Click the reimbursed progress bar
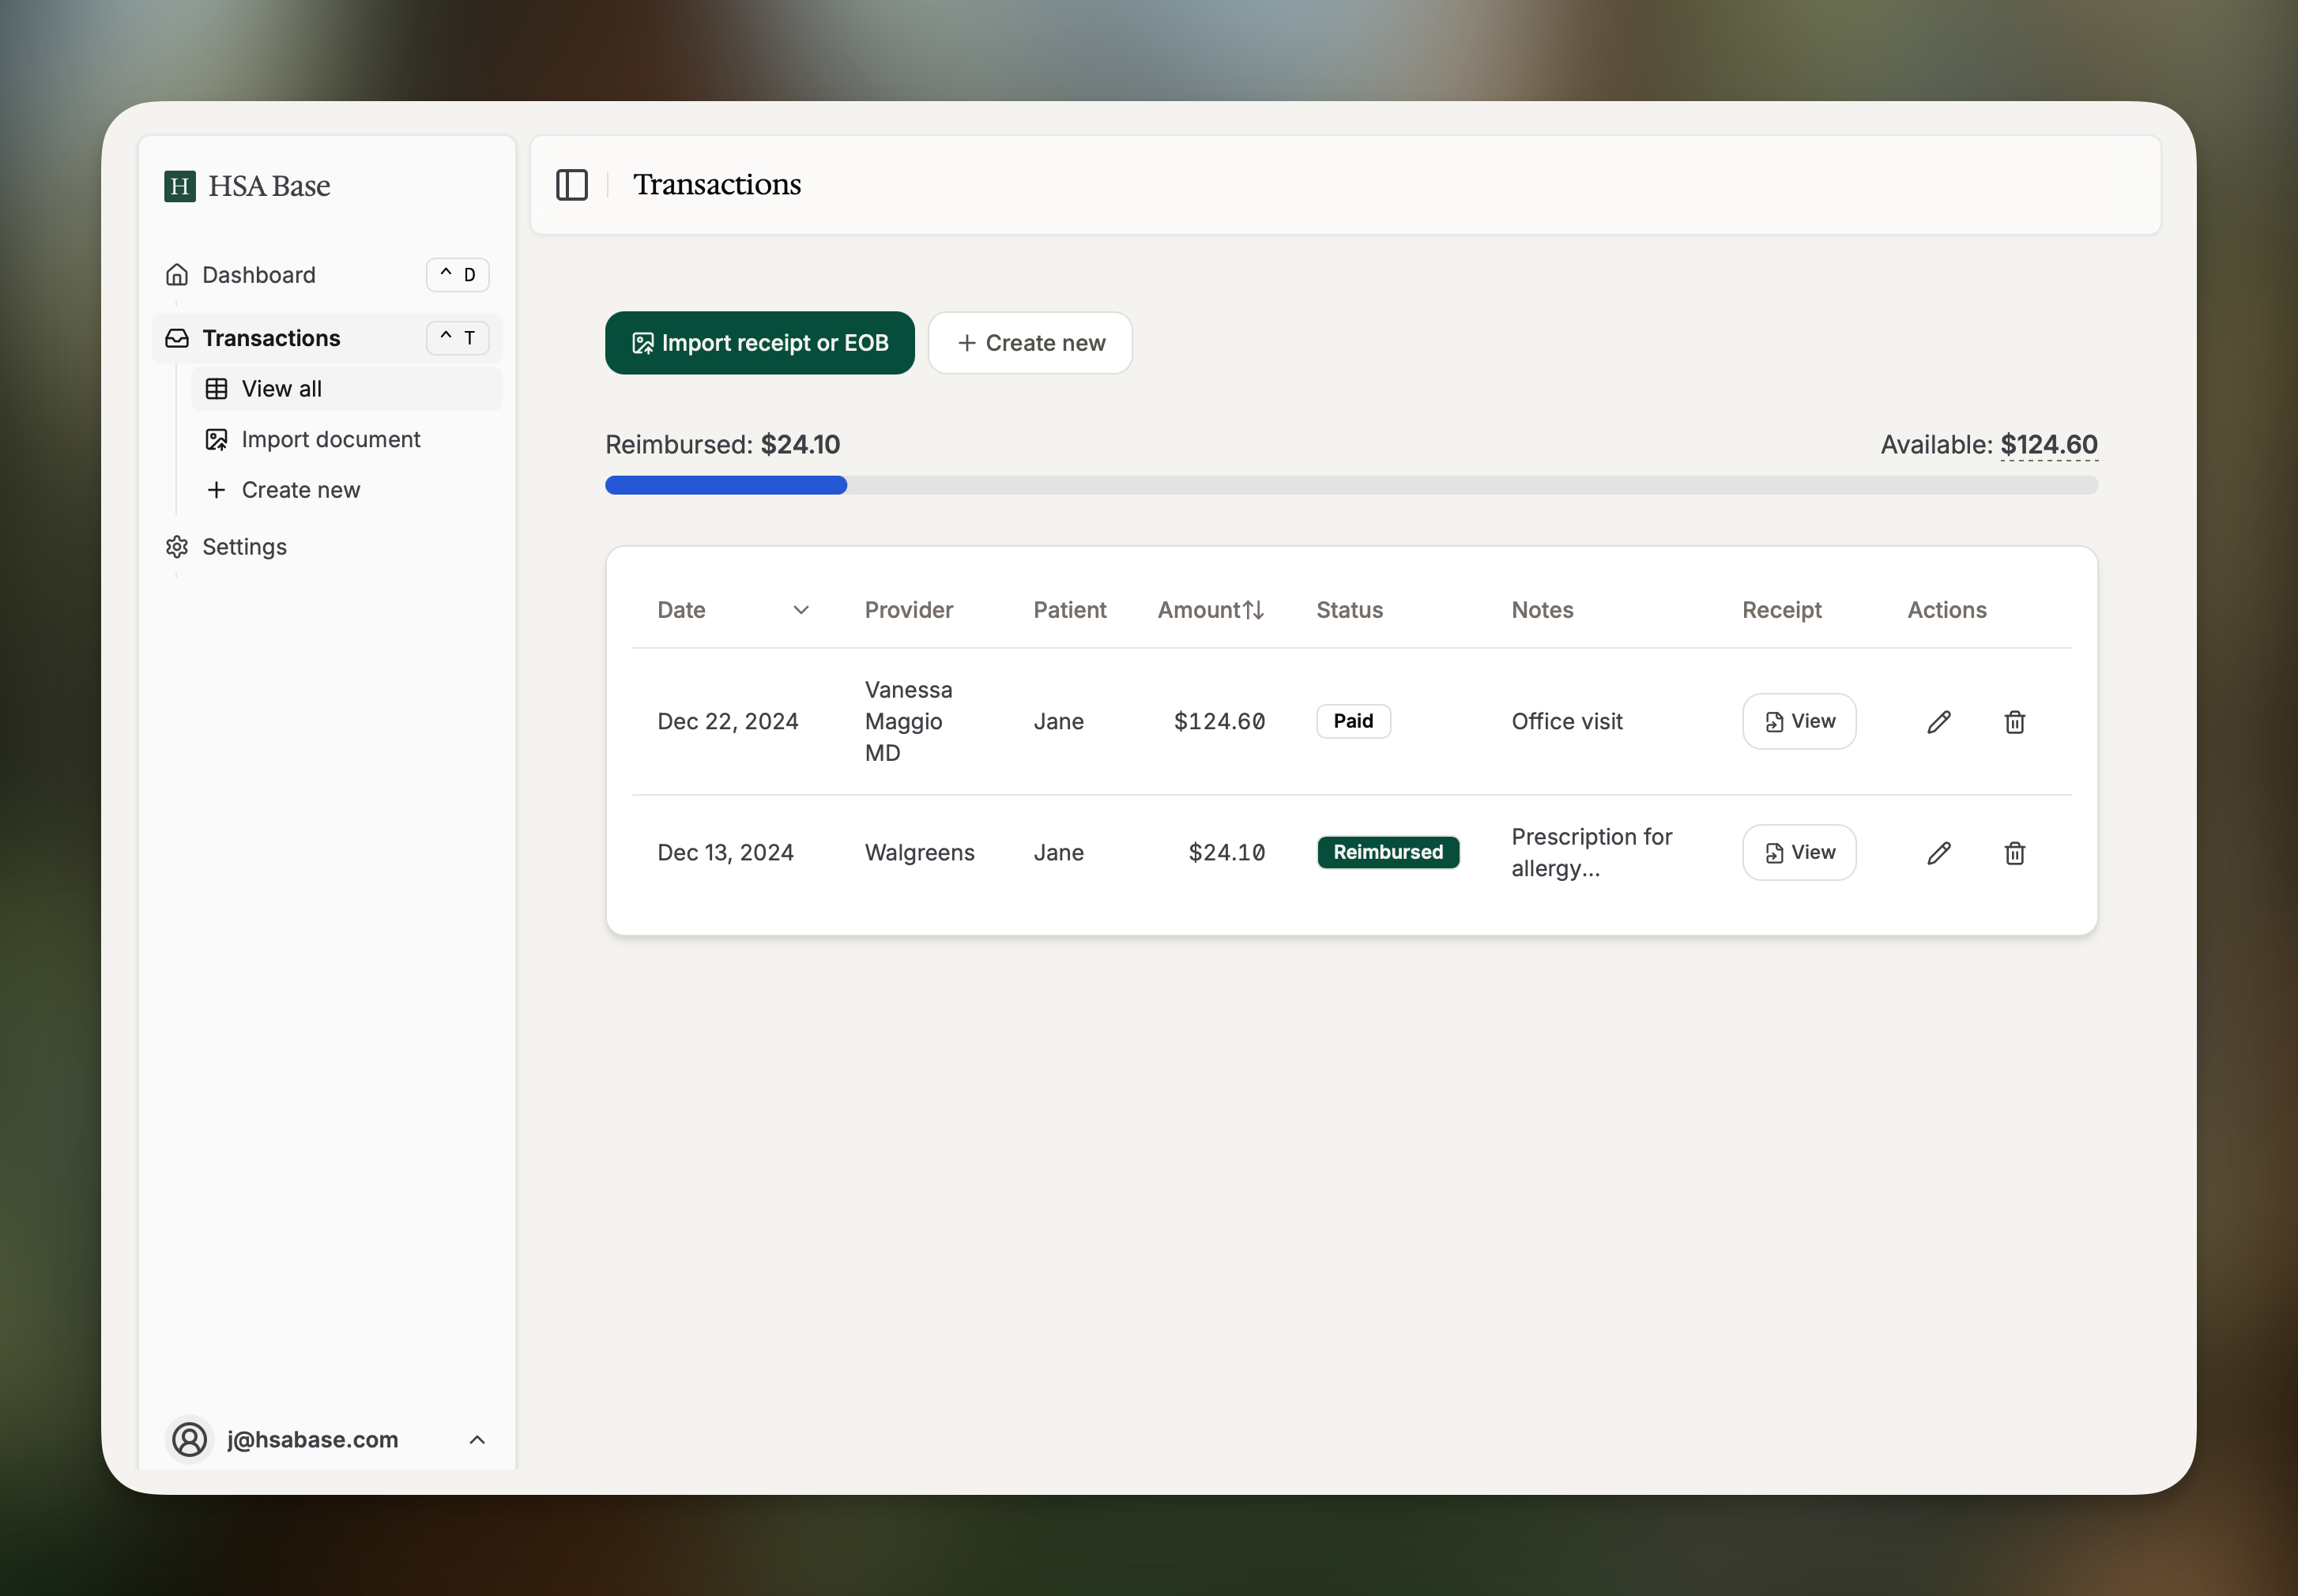 pyautogui.click(x=1350, y=485)
